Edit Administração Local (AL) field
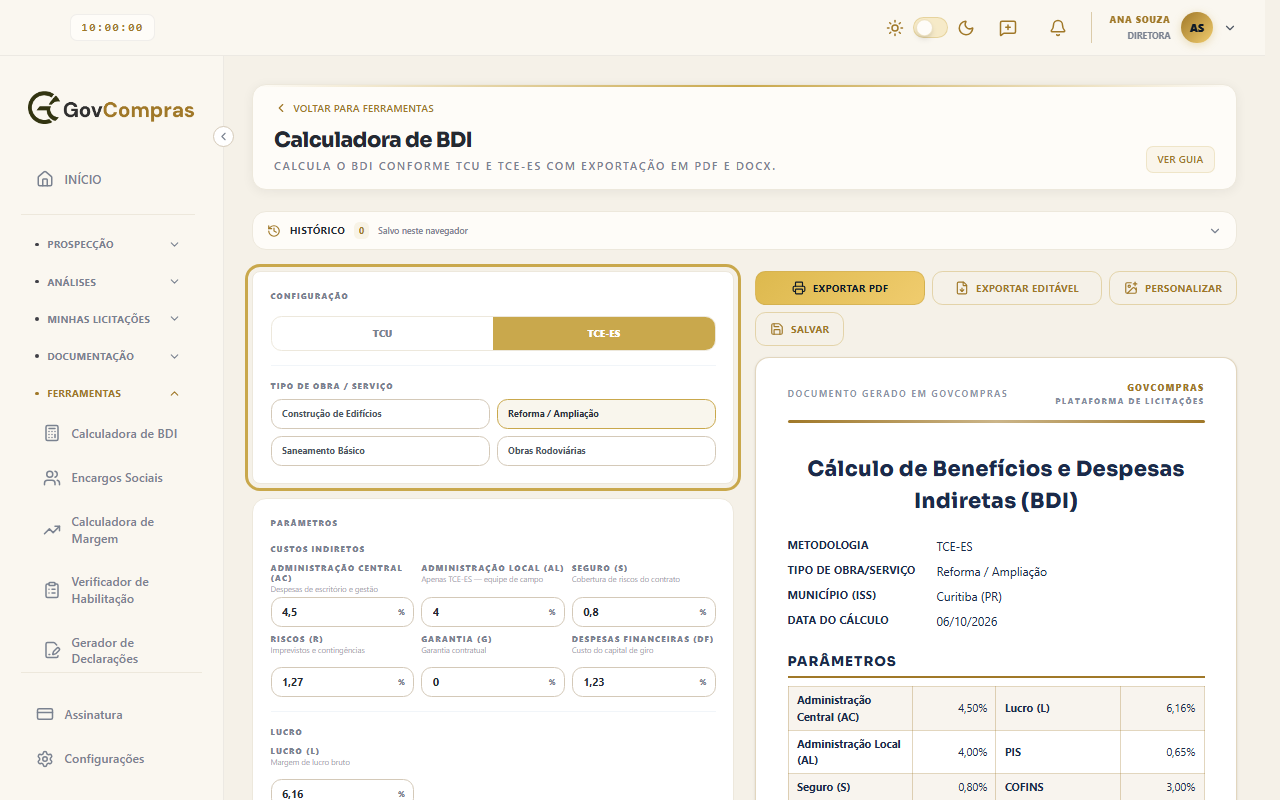 pos(493,612)
